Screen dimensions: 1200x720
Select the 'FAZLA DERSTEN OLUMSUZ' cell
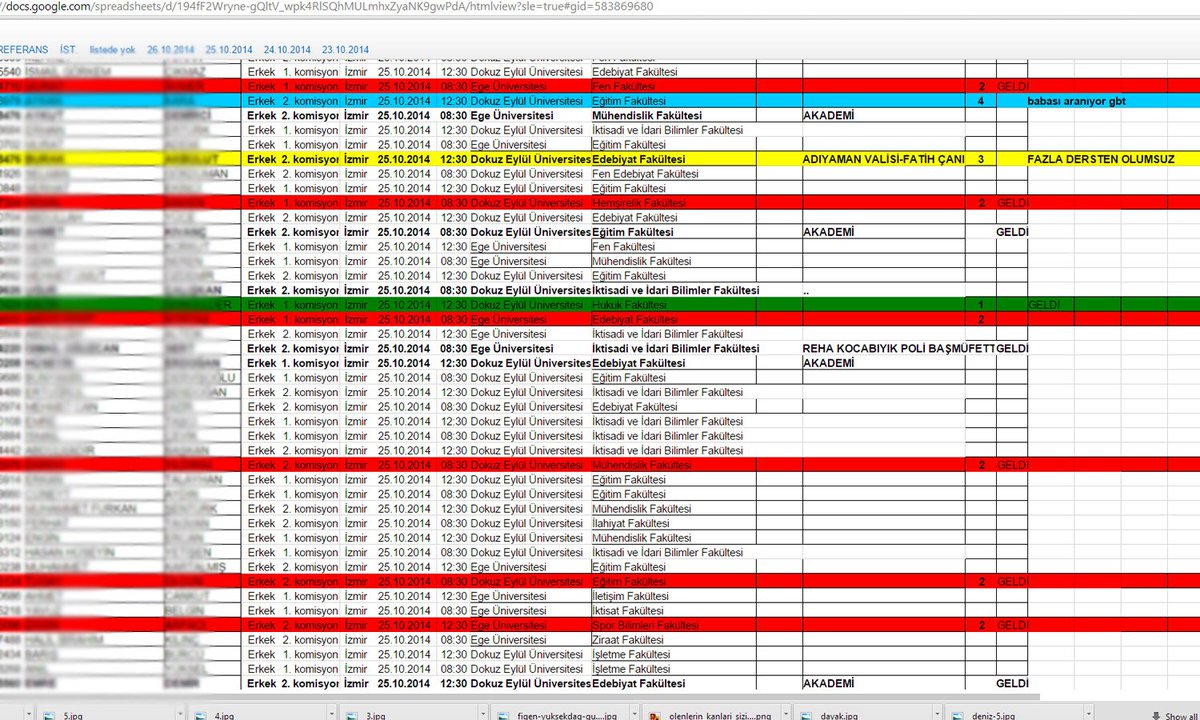pyautogui.click(x=1099, y=159)
